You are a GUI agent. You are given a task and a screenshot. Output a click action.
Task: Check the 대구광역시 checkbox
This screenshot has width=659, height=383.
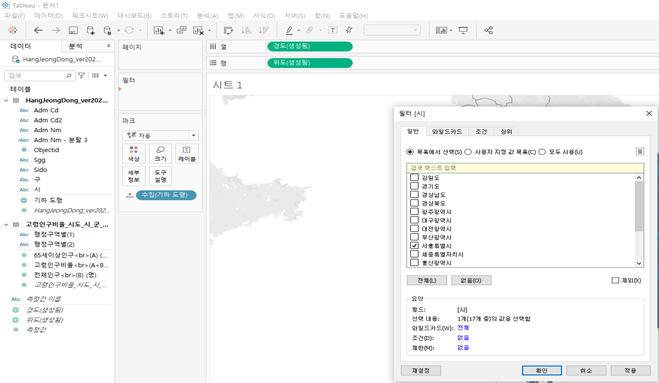(x=414, y=220)
